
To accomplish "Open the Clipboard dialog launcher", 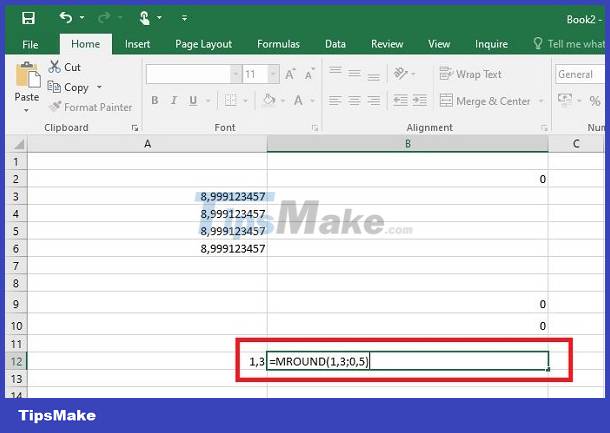I will (x=135, y=128).
